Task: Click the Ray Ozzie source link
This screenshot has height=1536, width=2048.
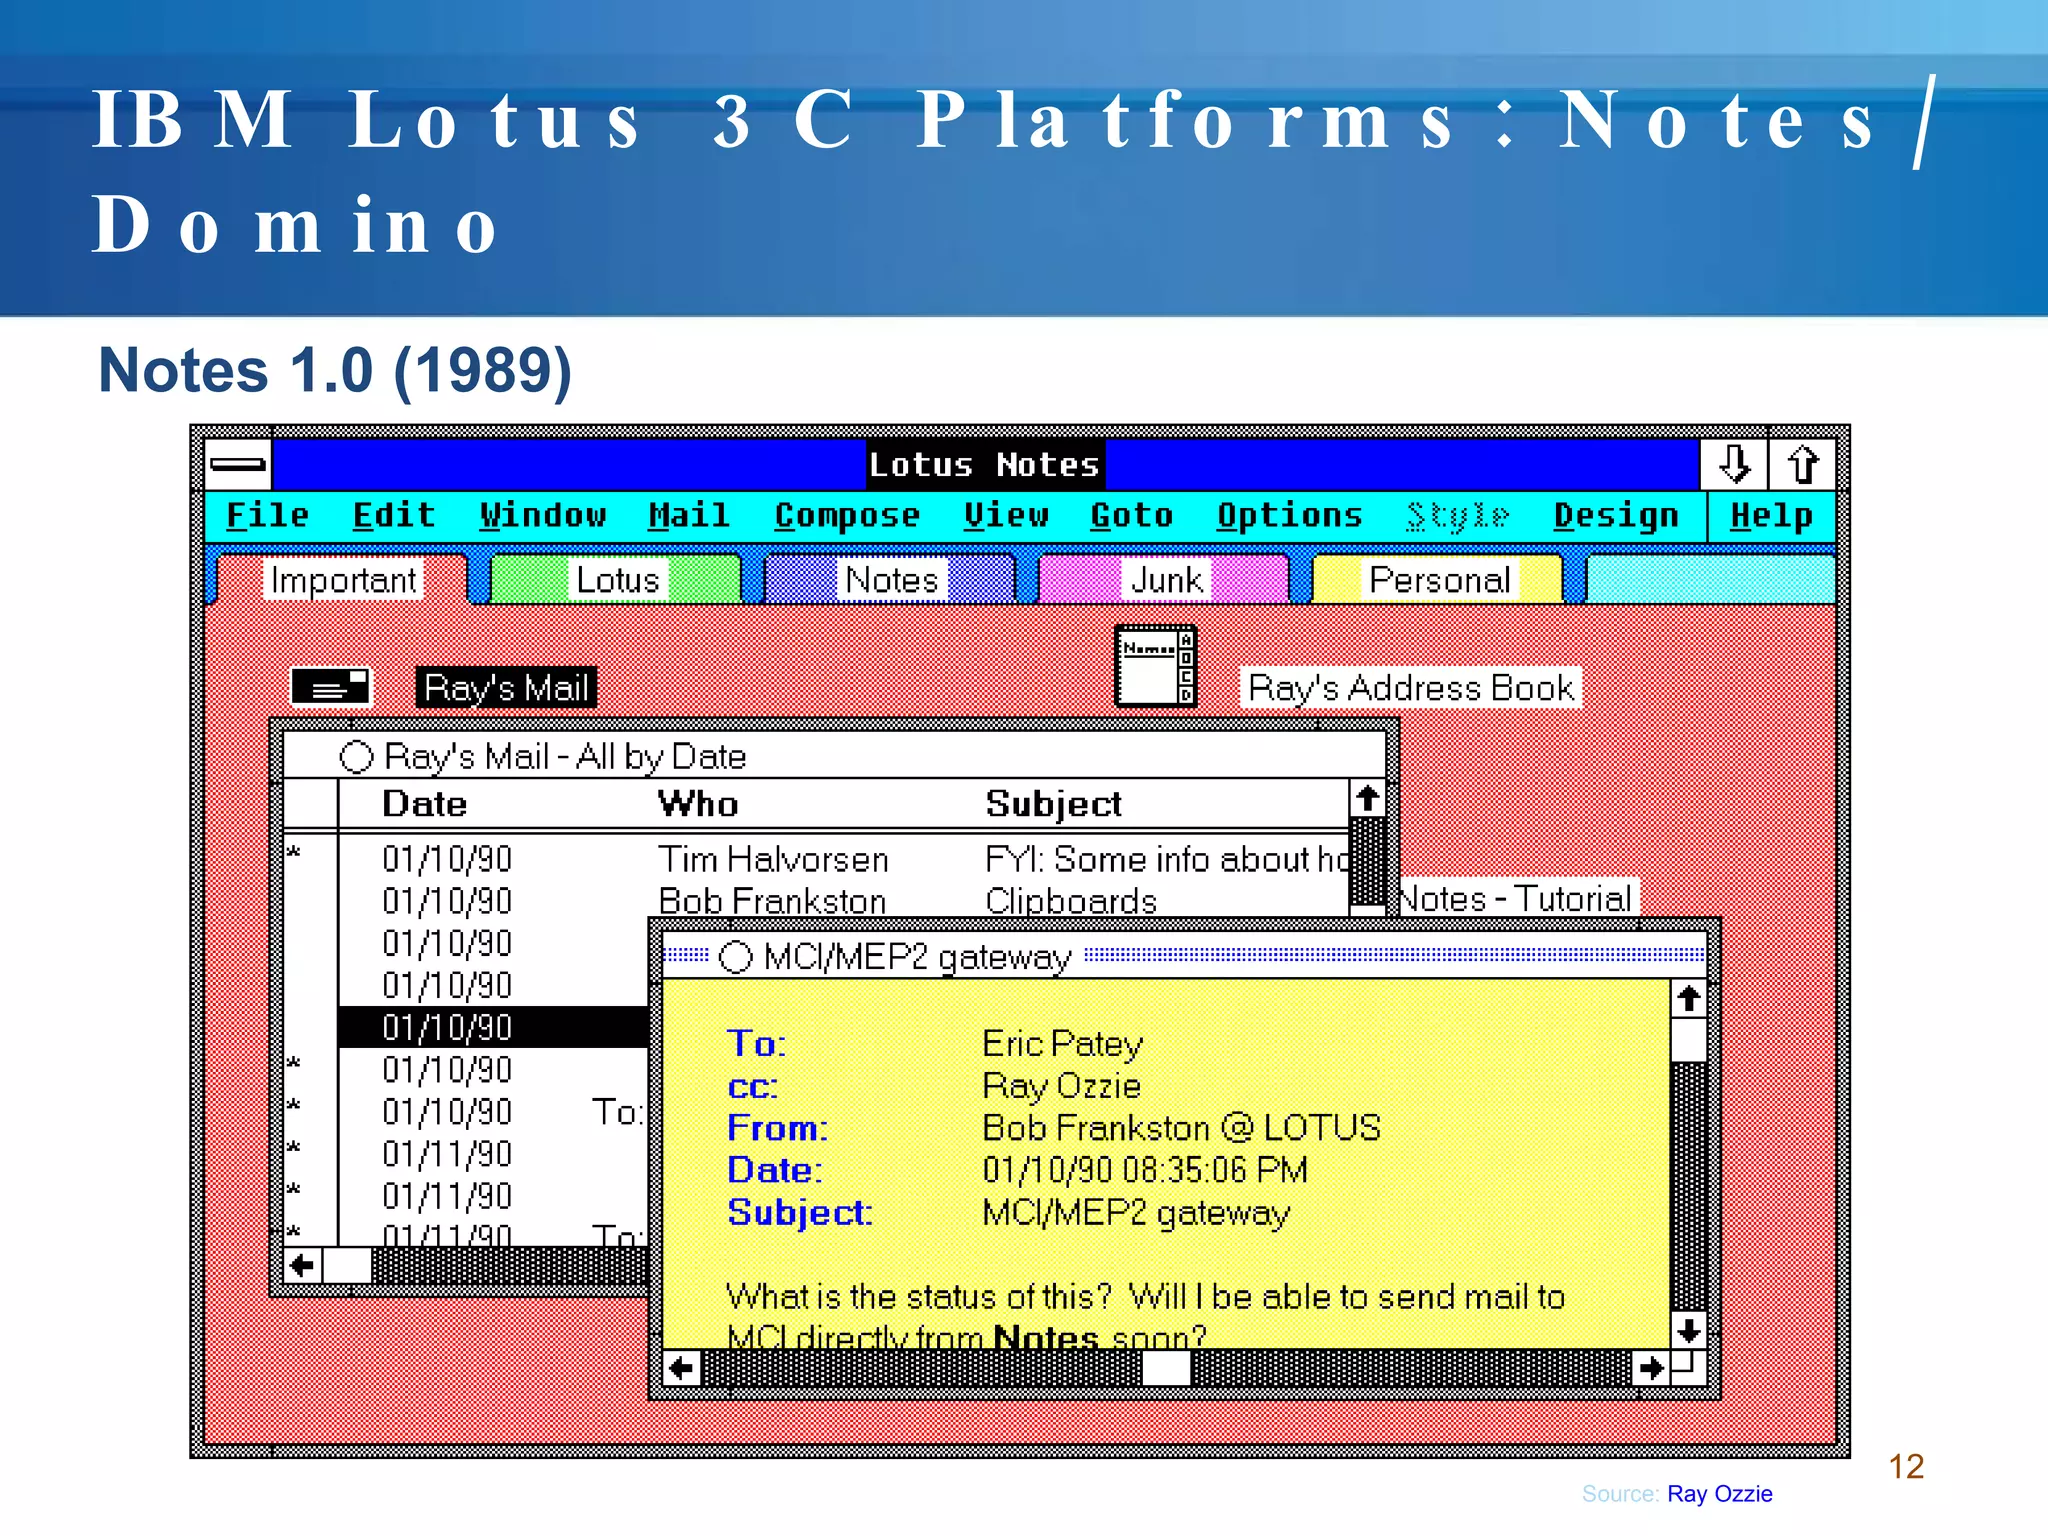Action: coord(1719,1494)
